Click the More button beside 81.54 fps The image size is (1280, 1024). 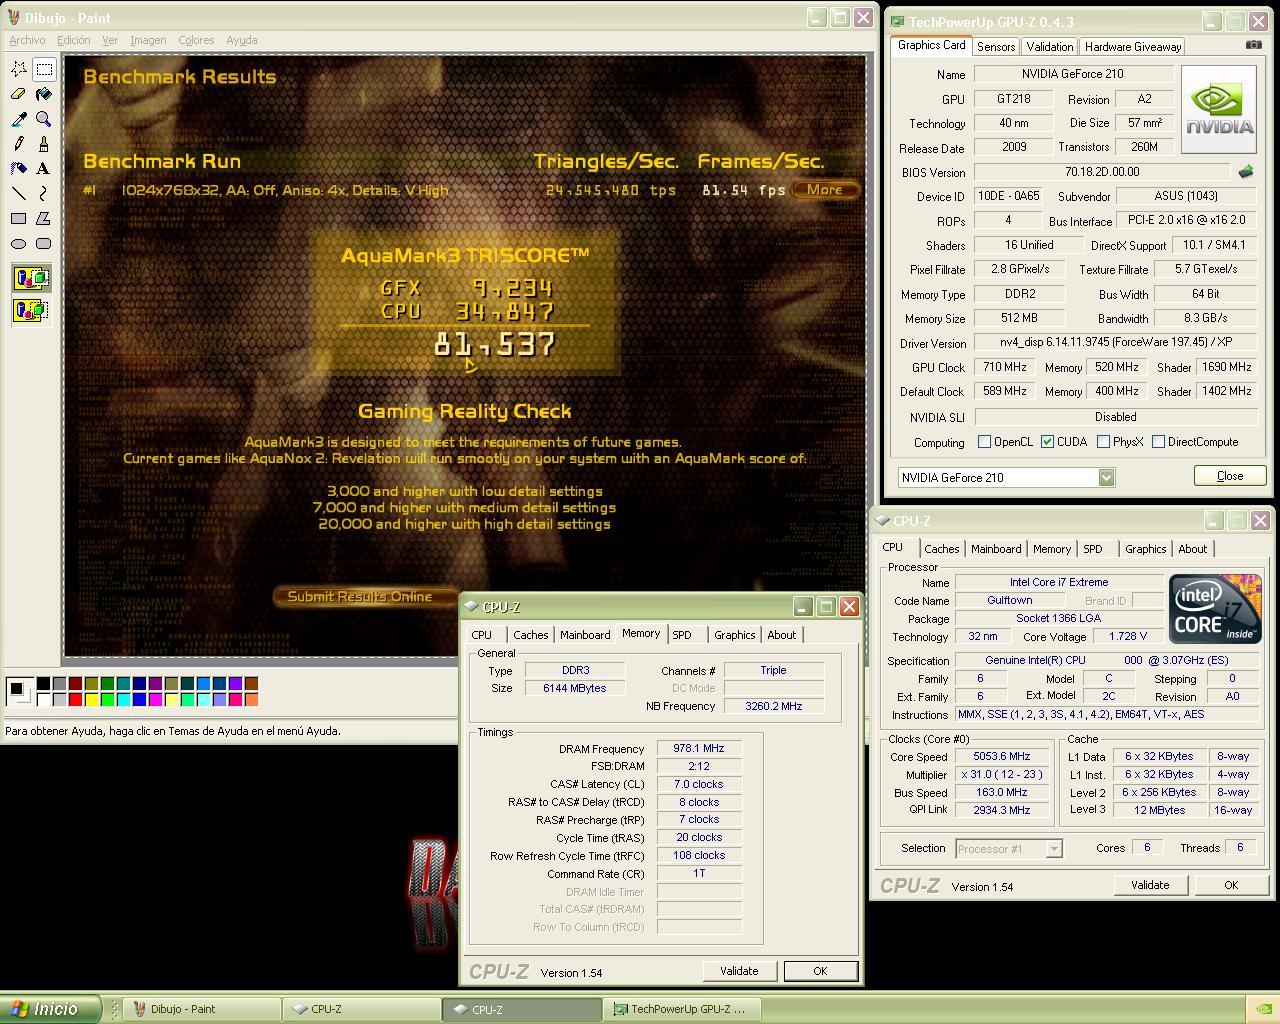tap(825, 190)
